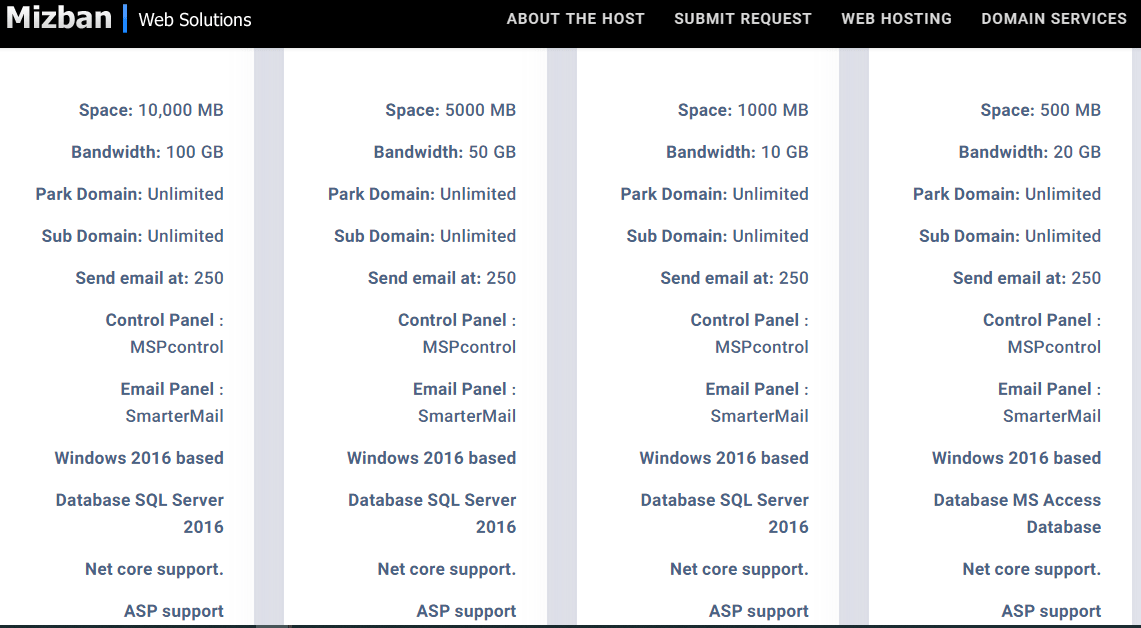Click Sub Domain in the 1000 MB plan
This screenshot has width=1141, height=628.
717,237
